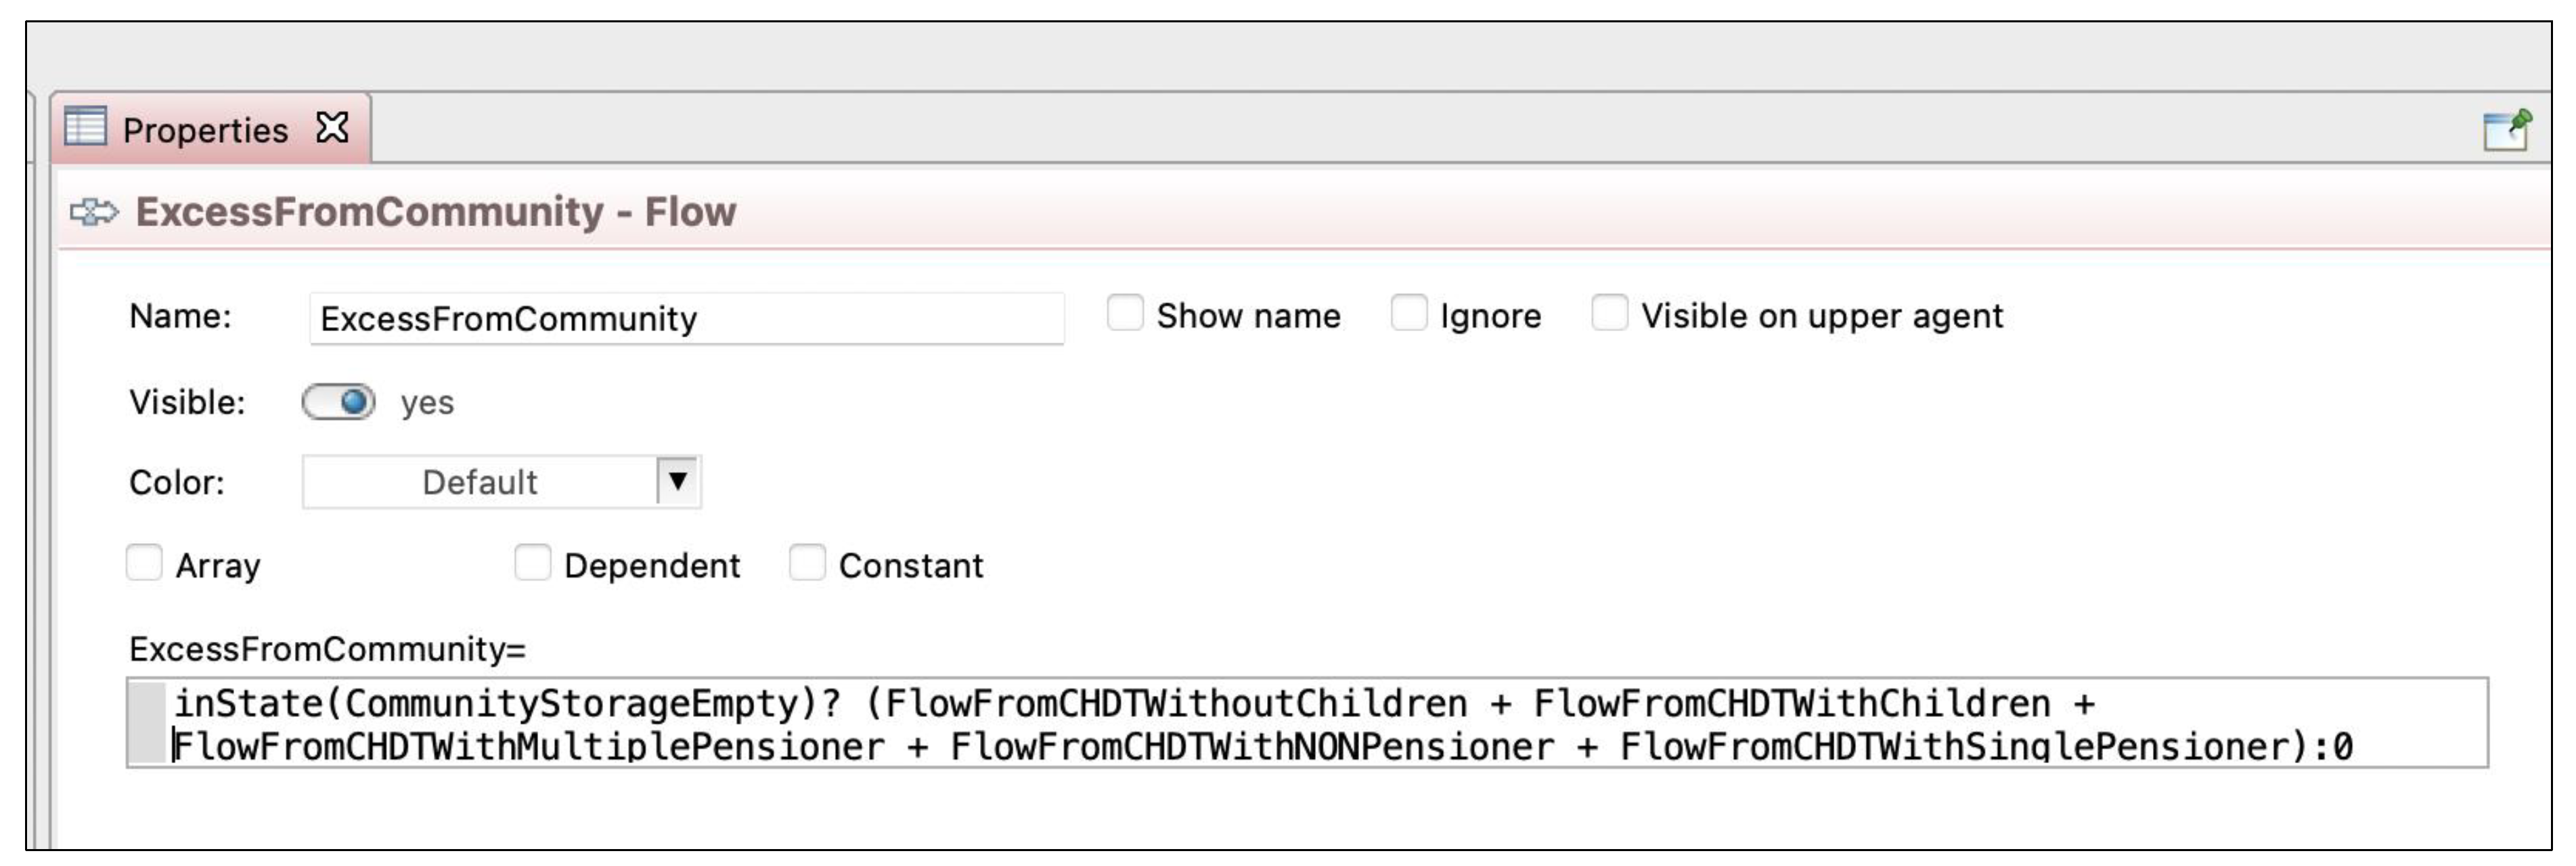The width and height of the screenshot is (2576, 866).
Task: Check the Constant checkbox
Action: pyautogui.click(x=807, y=563)
